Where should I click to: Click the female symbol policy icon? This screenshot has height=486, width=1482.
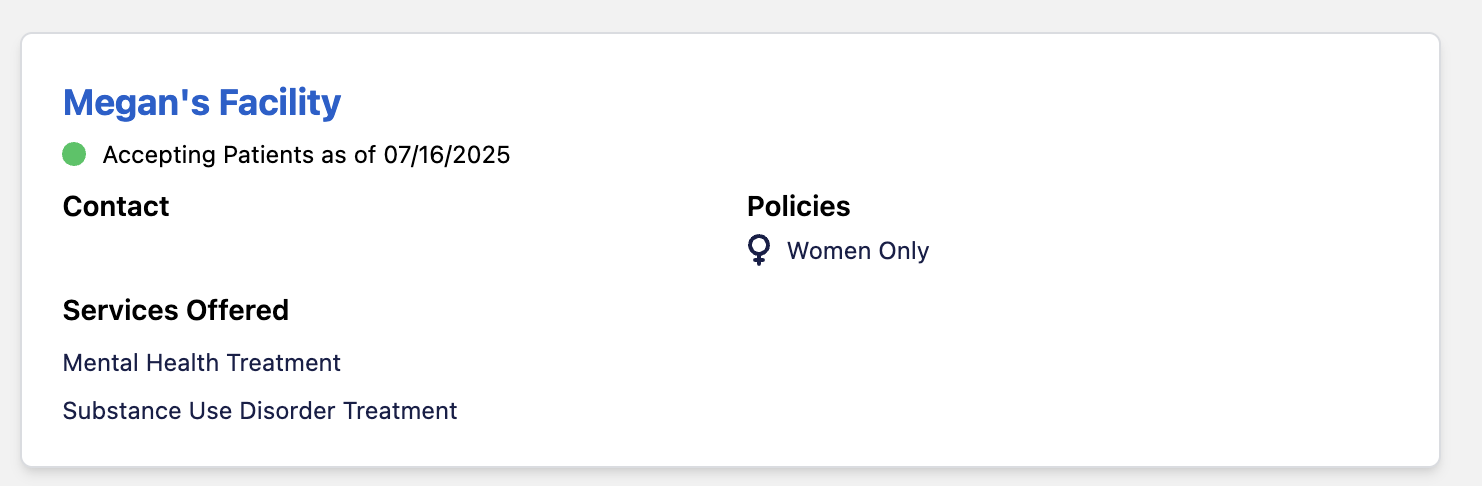759,250
